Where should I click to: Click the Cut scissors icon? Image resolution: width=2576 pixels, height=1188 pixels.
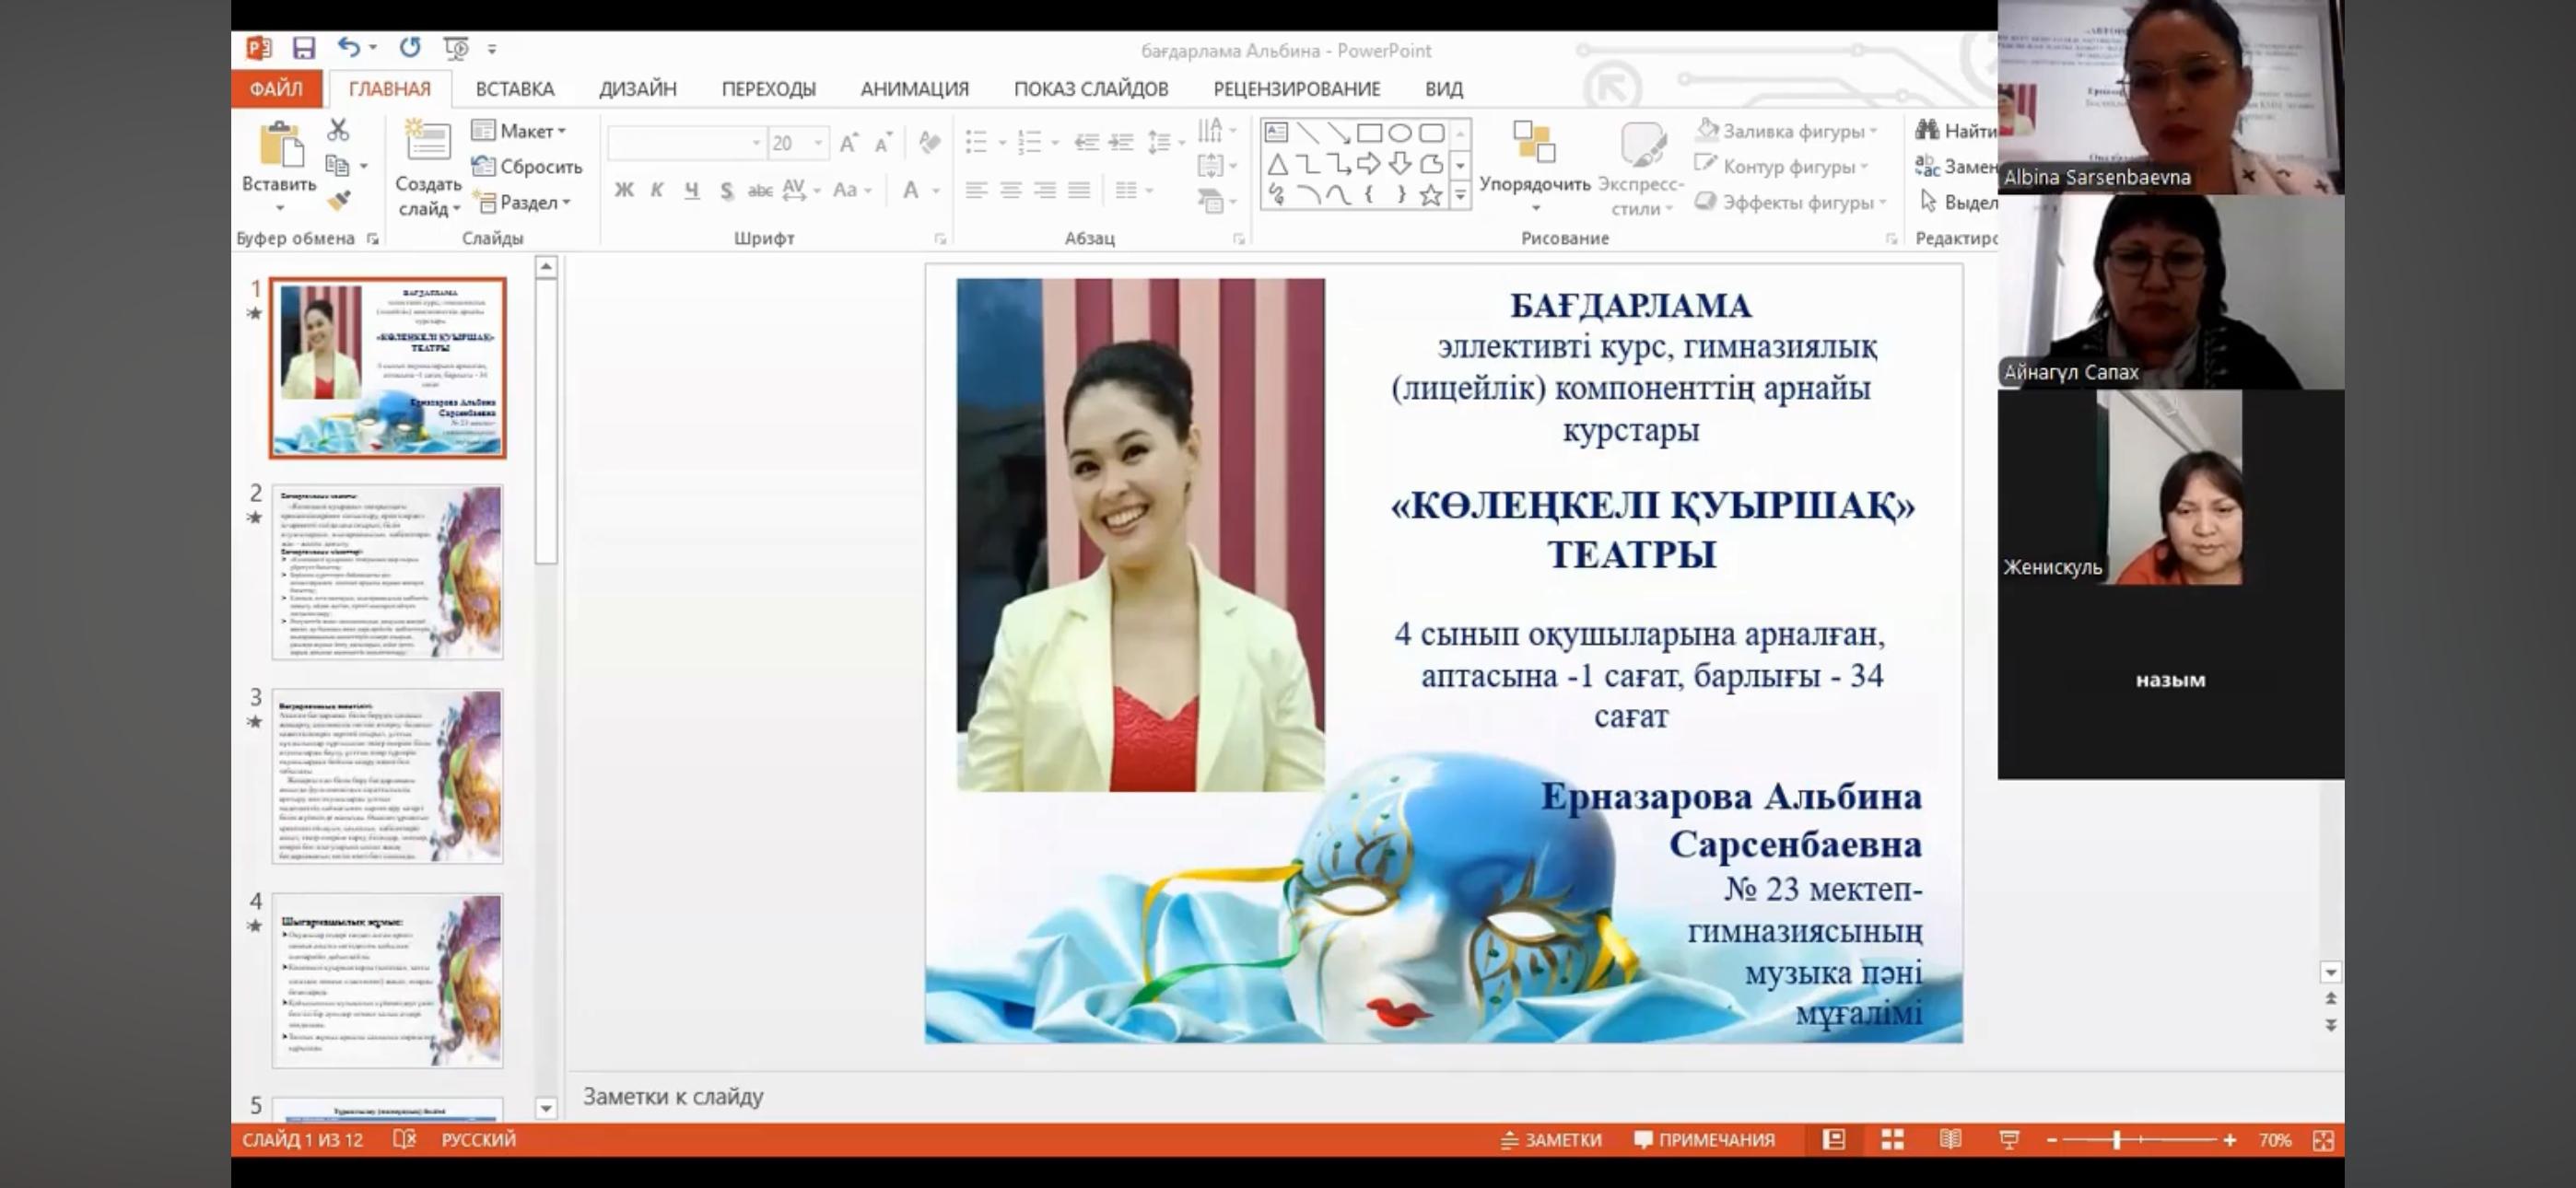coord(338,130)
